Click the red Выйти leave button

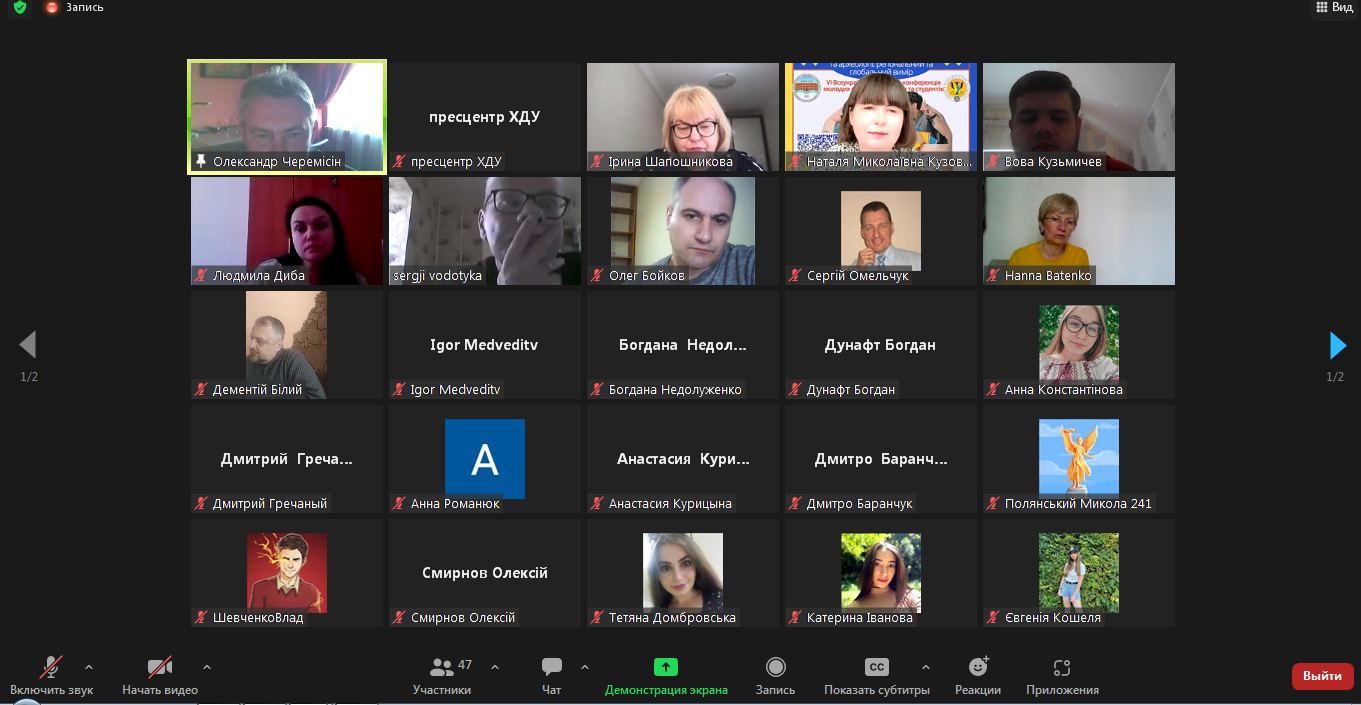[1322, 676]
